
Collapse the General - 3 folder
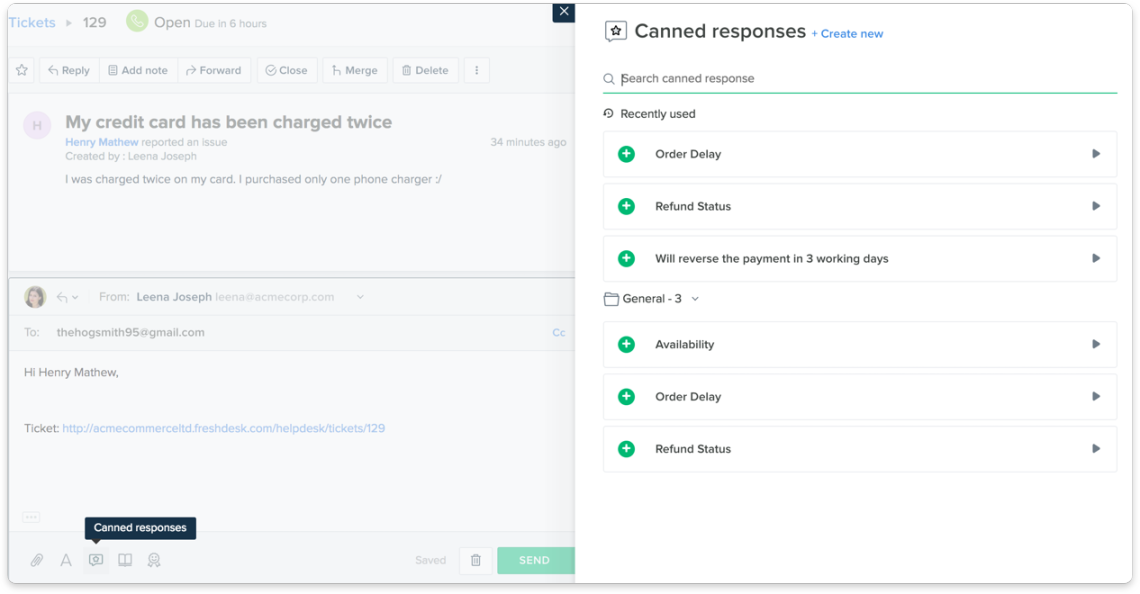[695, 299]
